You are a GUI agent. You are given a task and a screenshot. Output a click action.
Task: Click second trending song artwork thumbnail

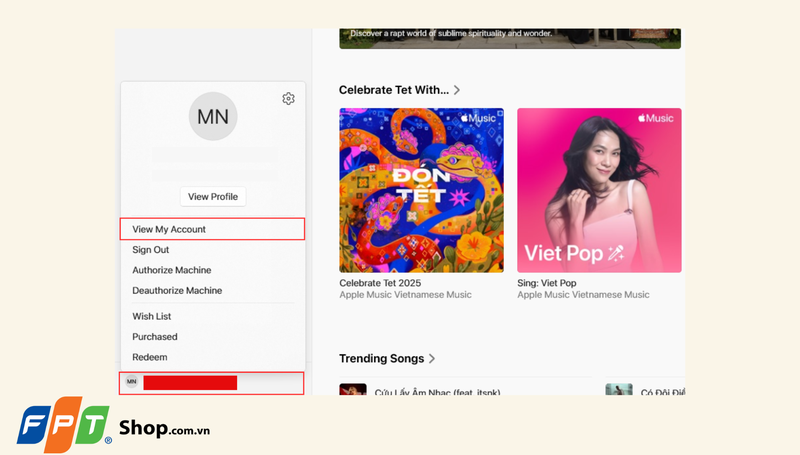tap(619, 389)
